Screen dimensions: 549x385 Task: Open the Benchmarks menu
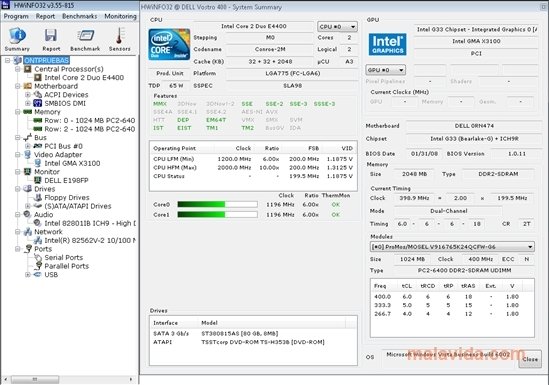click(79, 16)
